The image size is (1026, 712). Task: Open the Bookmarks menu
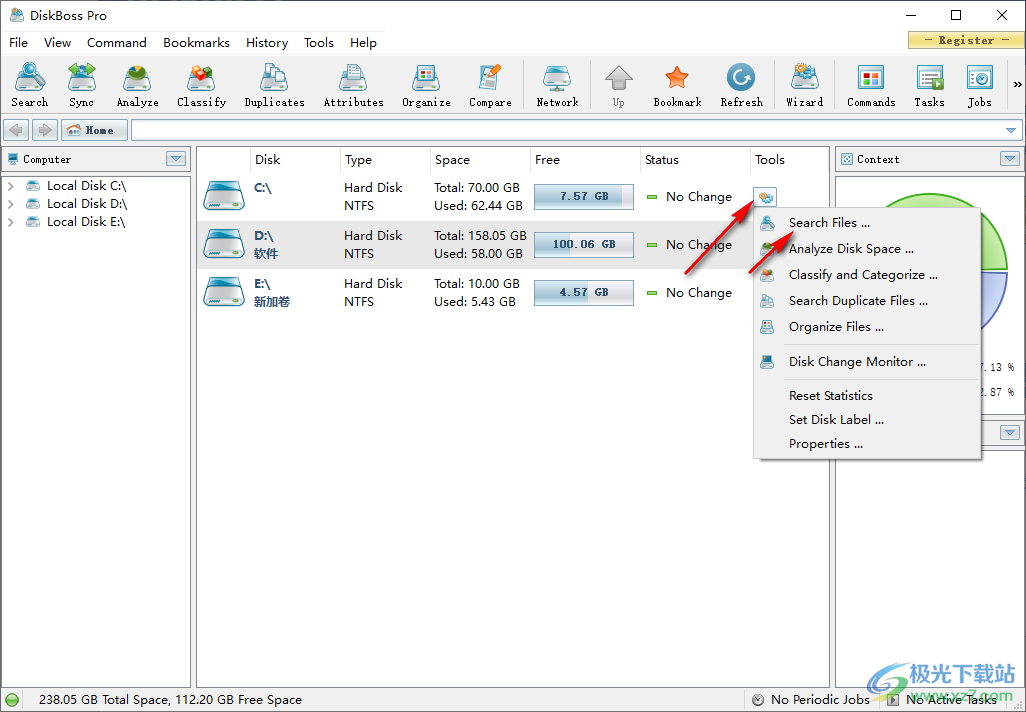pyautogui.click(x=196, y=43)
